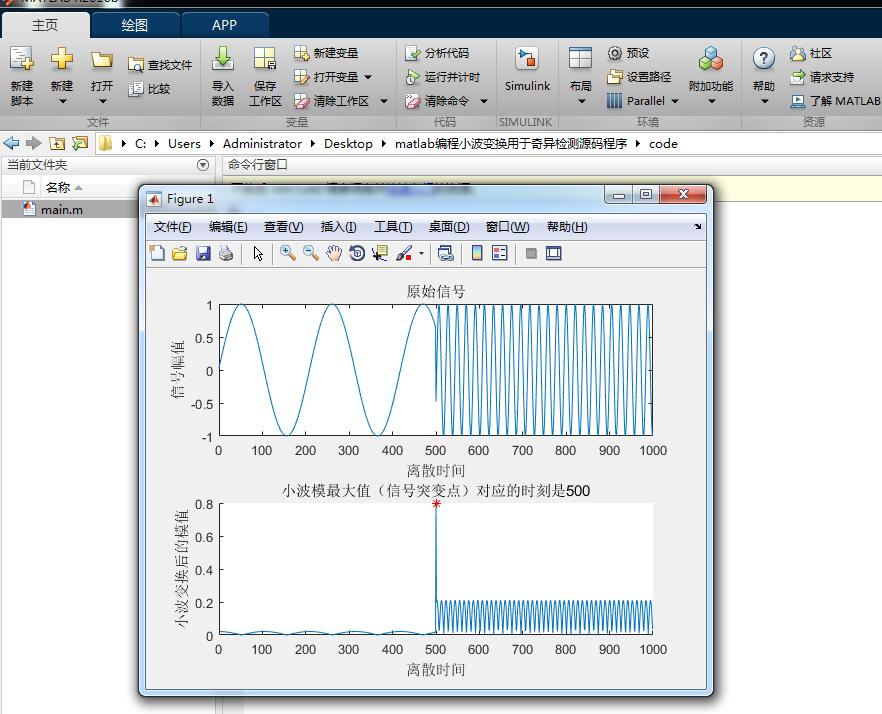The width and height of the screenshot is (882, 714).
Task: Click Open File icon in Figure 1 toolbar
Action: click(x=179, y=253)
